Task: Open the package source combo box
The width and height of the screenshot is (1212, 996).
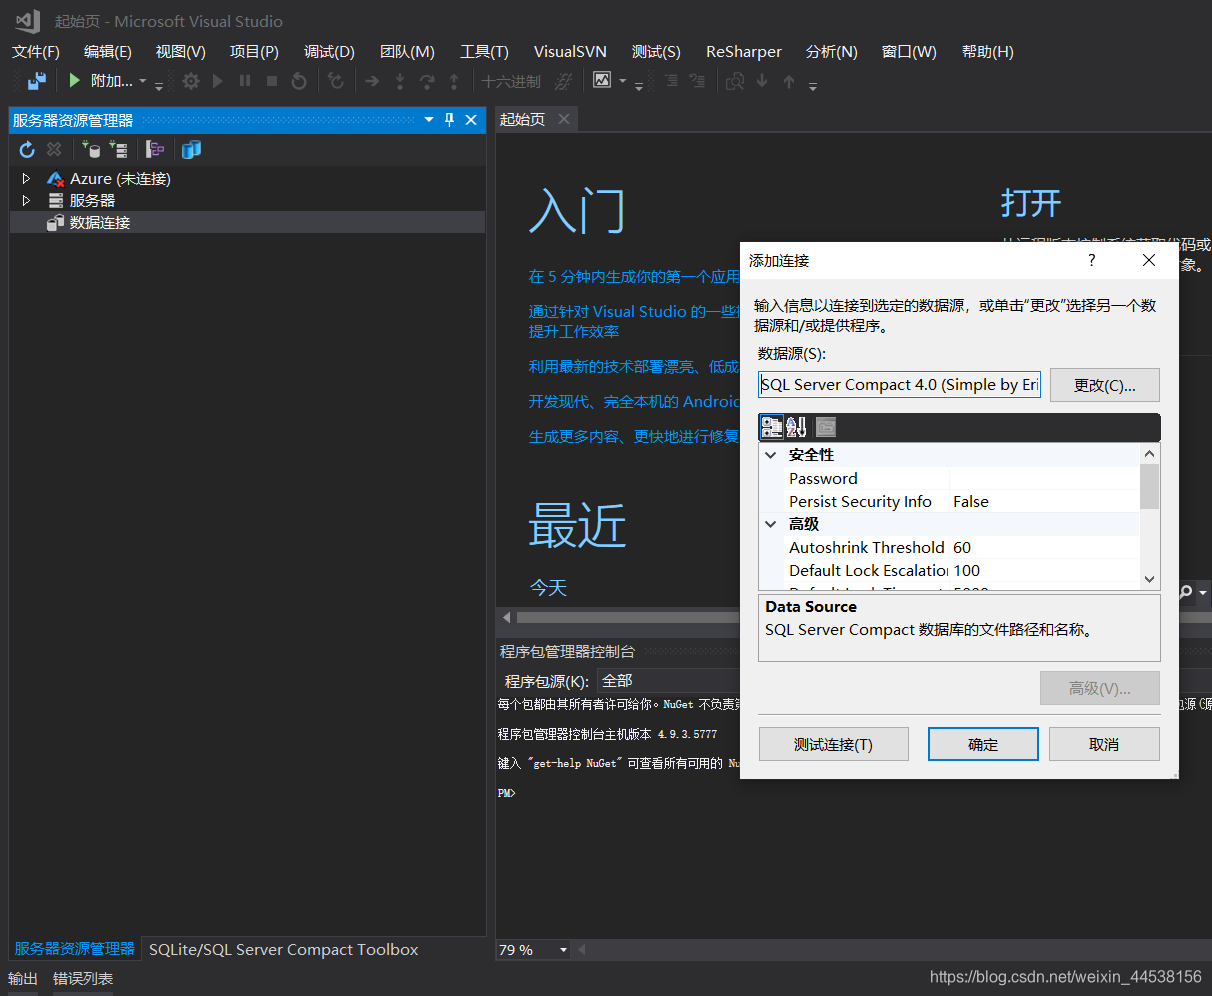Action: click(x=670, y=680)
